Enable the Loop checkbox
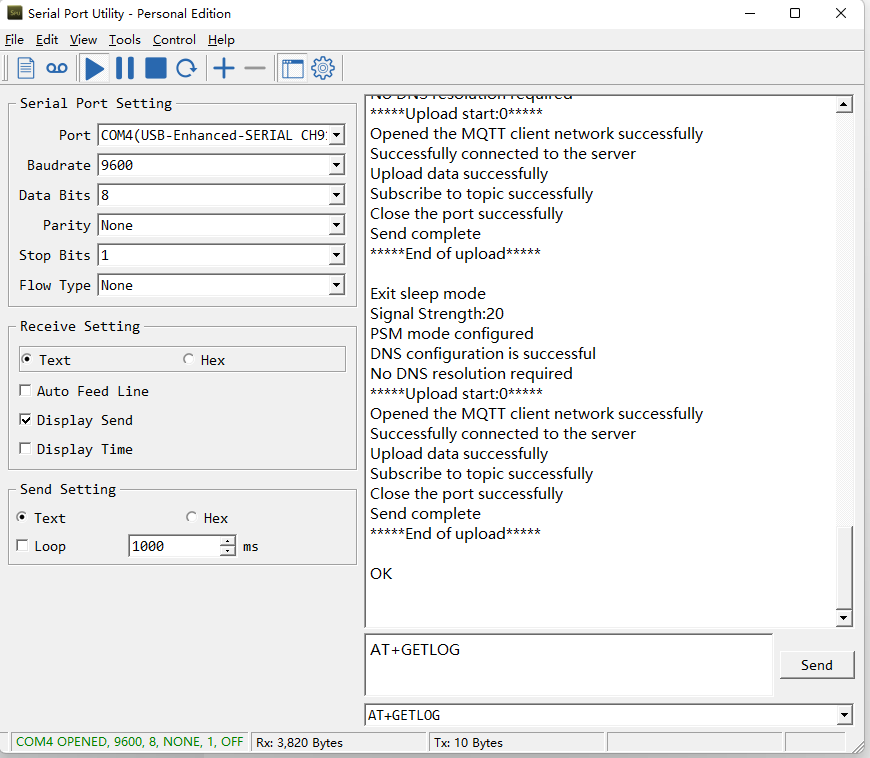The image size is (870, 758). pyautogui.click(x=22, y=545)
